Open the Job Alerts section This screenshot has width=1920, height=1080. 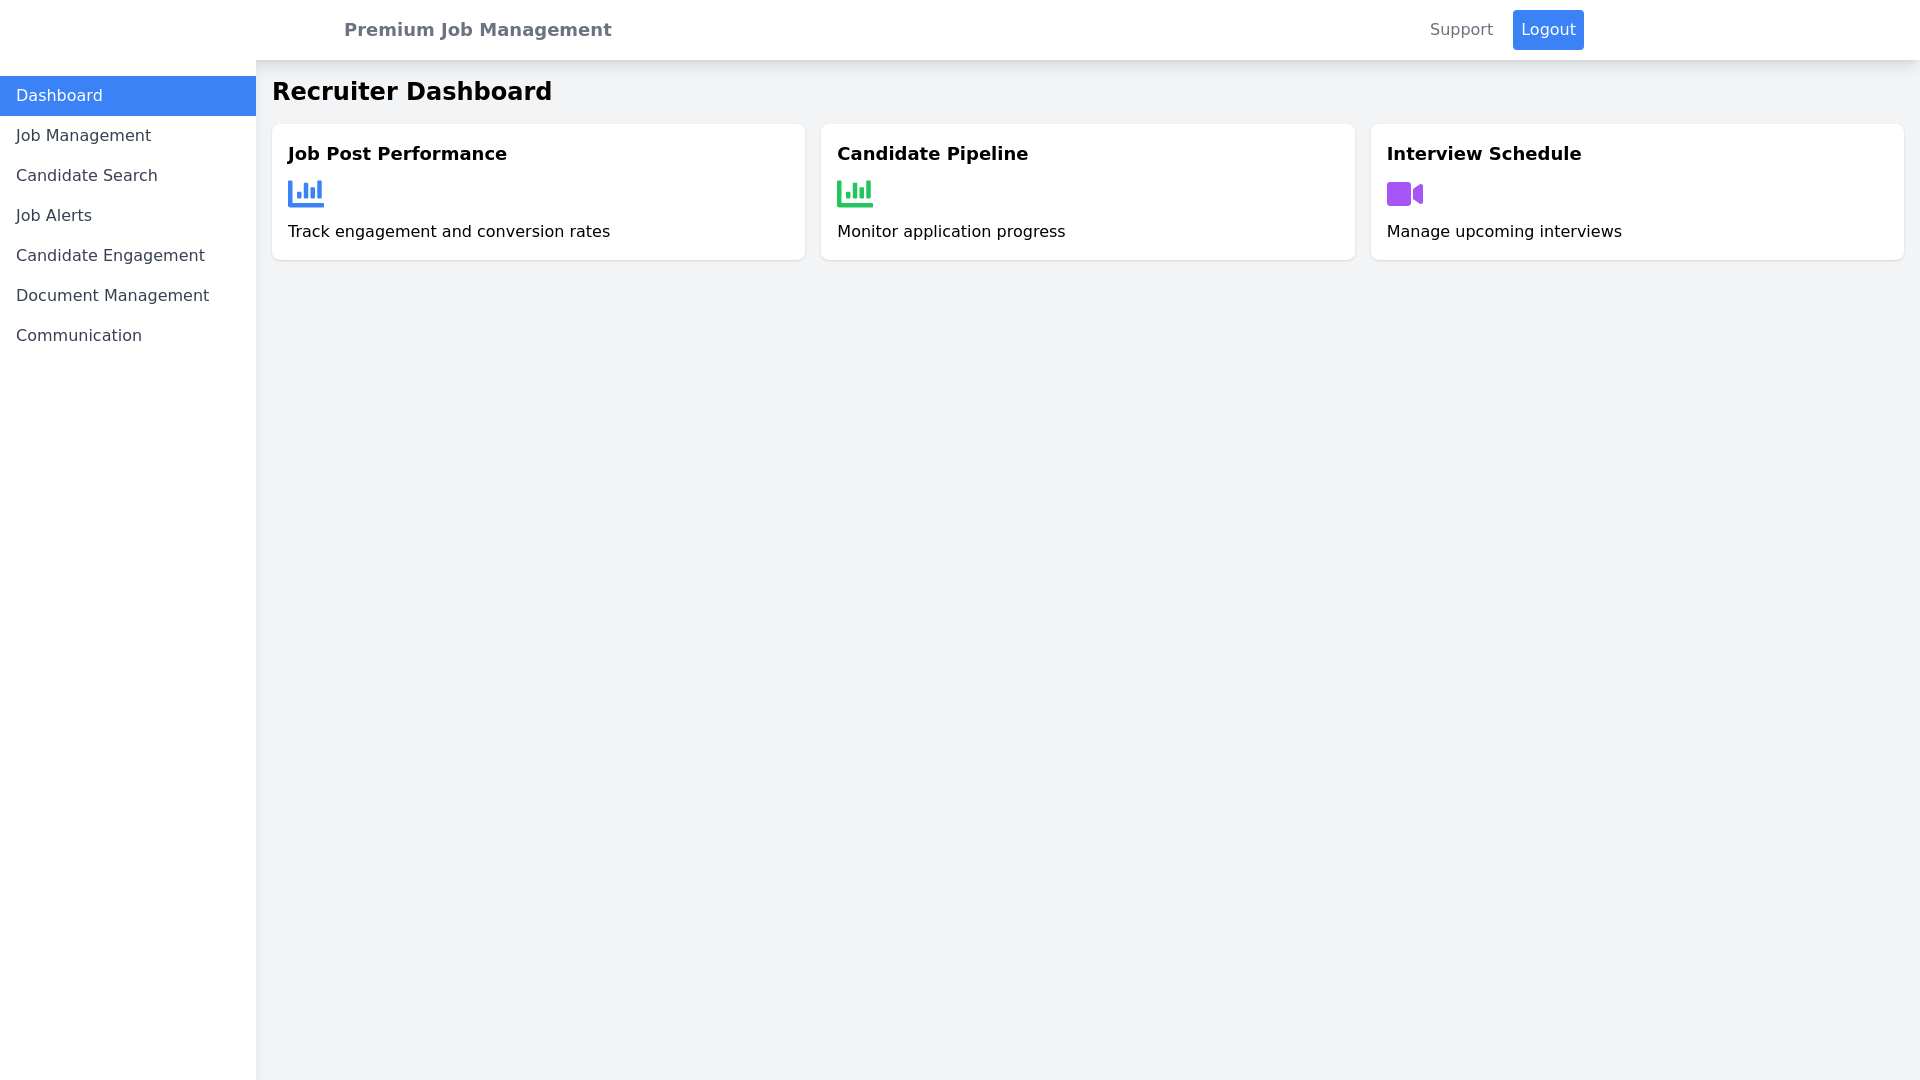pyautogui.click(x=54, y=215)
